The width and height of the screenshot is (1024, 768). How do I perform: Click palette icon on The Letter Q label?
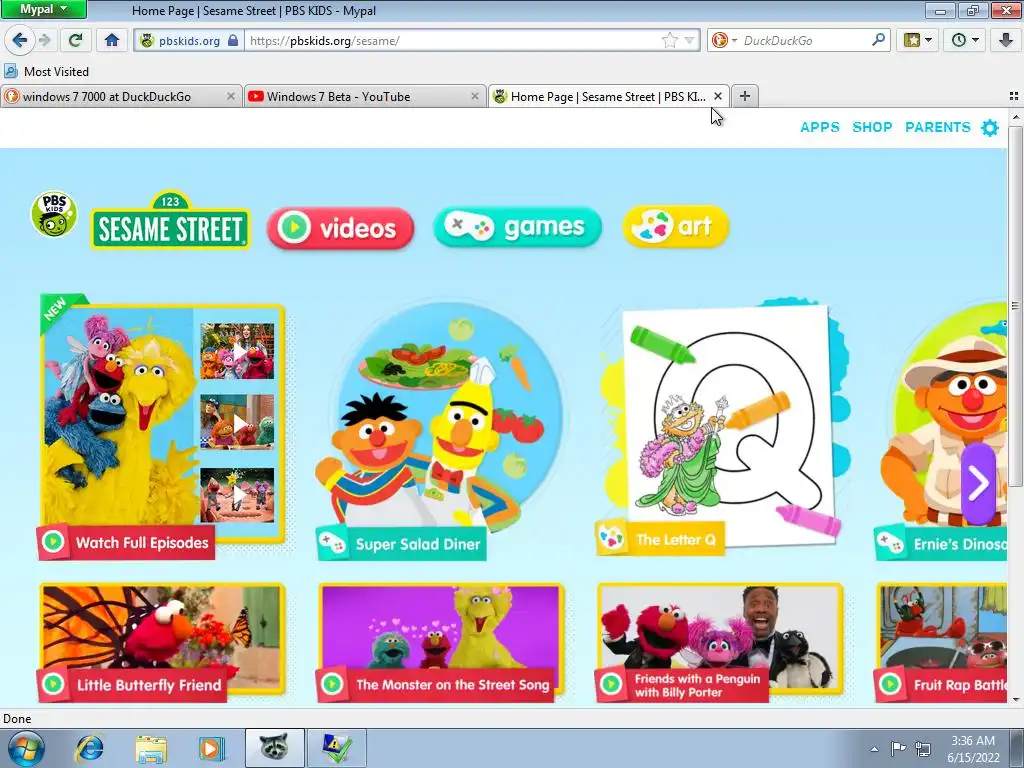pos(612,539)
